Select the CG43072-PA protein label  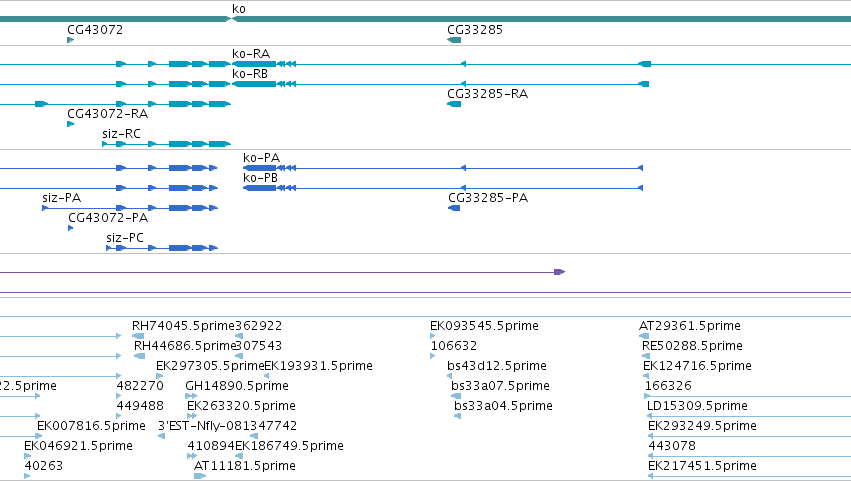(108, 218)
